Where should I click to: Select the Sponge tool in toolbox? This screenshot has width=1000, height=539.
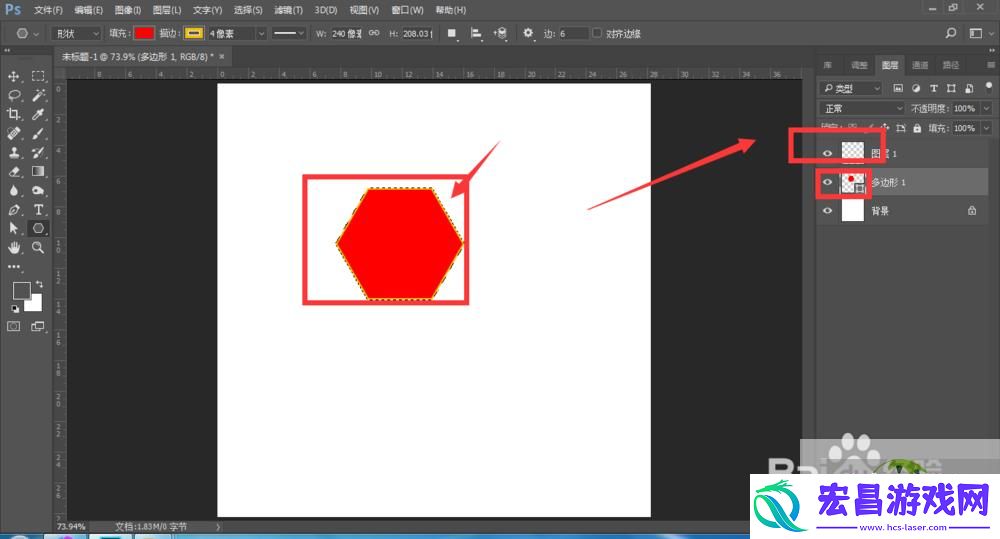(x=38, y=191)
